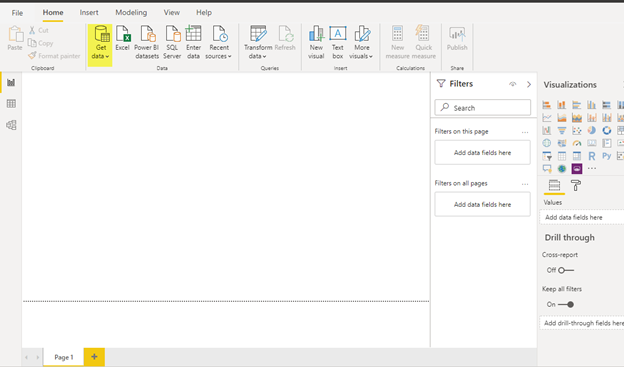The image size is (624, 367).
Task: Select the Page 1 tab
Action: click(64, 357)
